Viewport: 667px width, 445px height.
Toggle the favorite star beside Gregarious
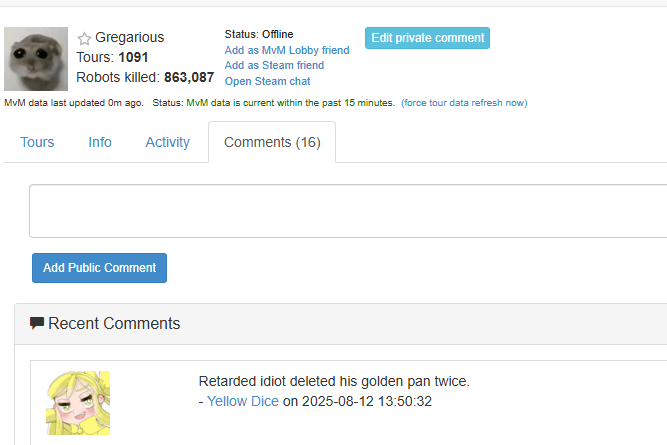point(84,39)
